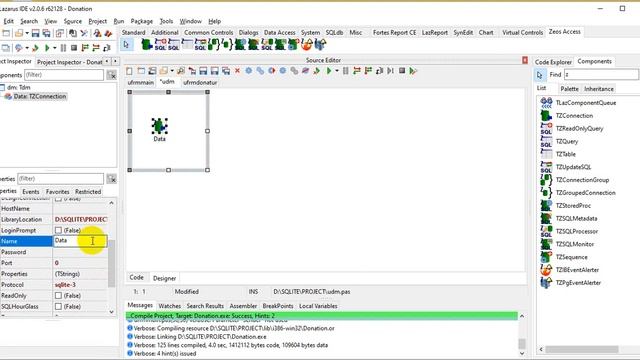Open Code Explorer tab
The width and height of the screenshot is (640, 360).
tap(553, 62)
